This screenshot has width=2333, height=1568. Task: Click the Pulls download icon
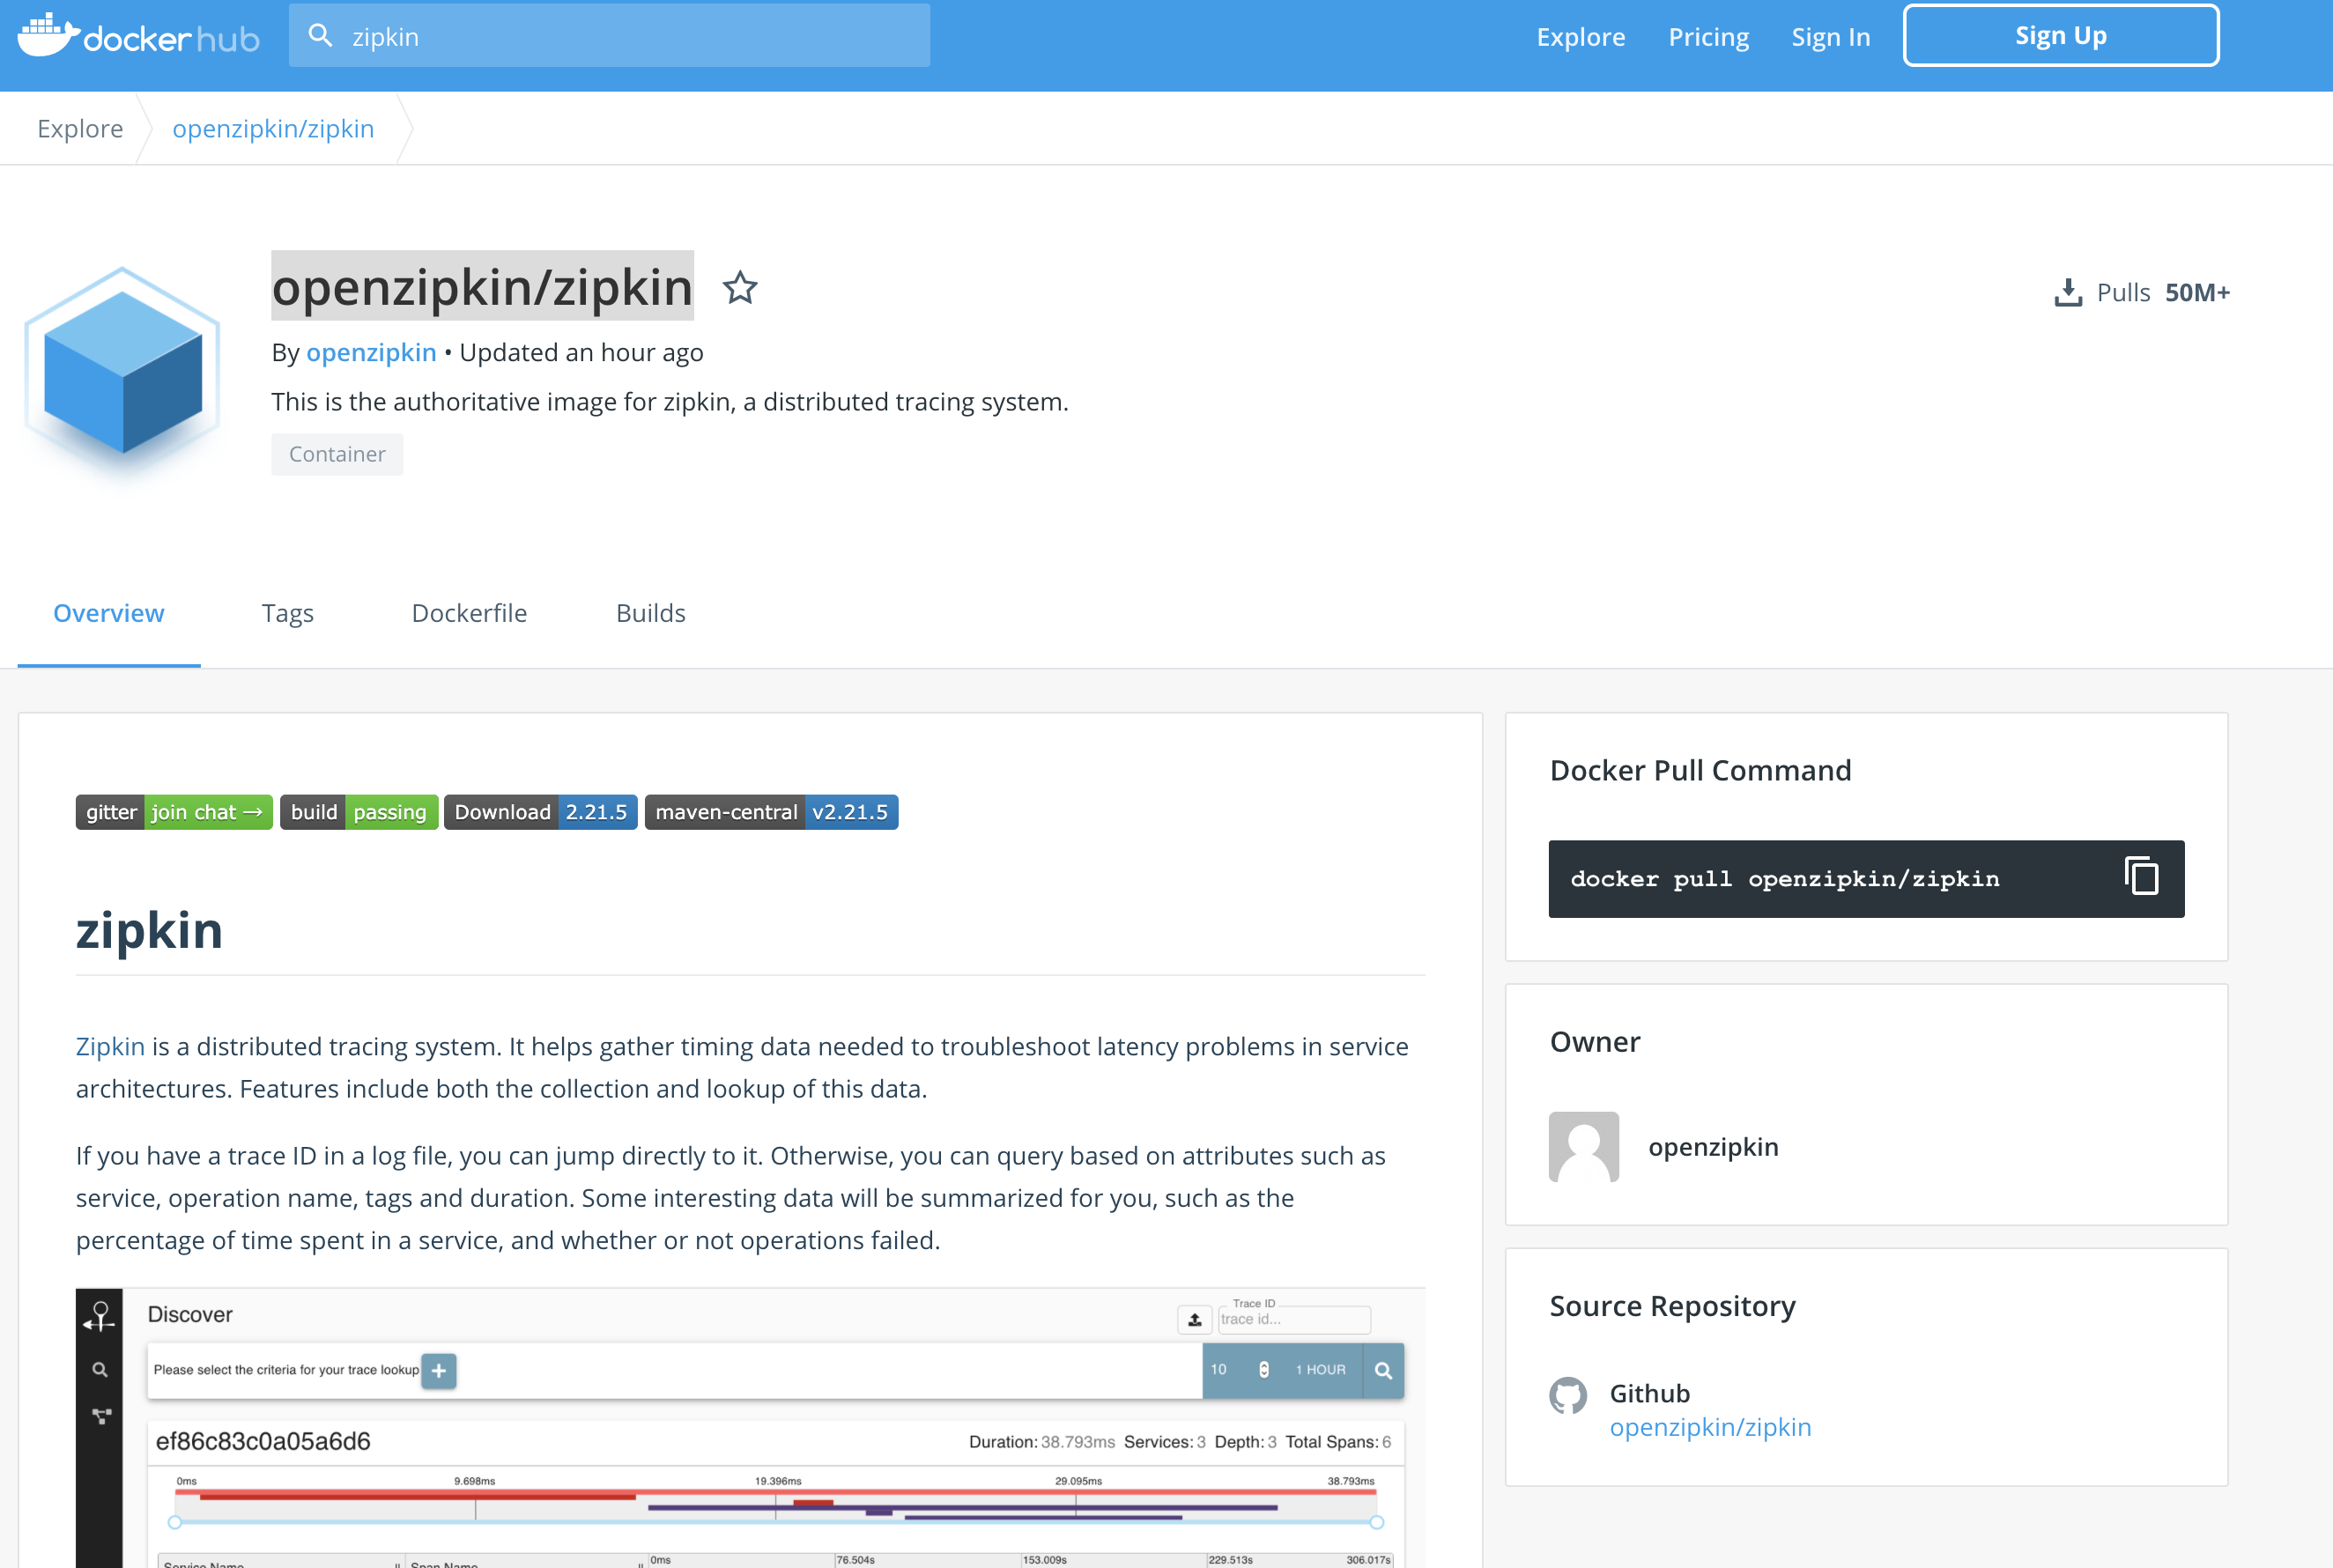[x=2066, y=292]
